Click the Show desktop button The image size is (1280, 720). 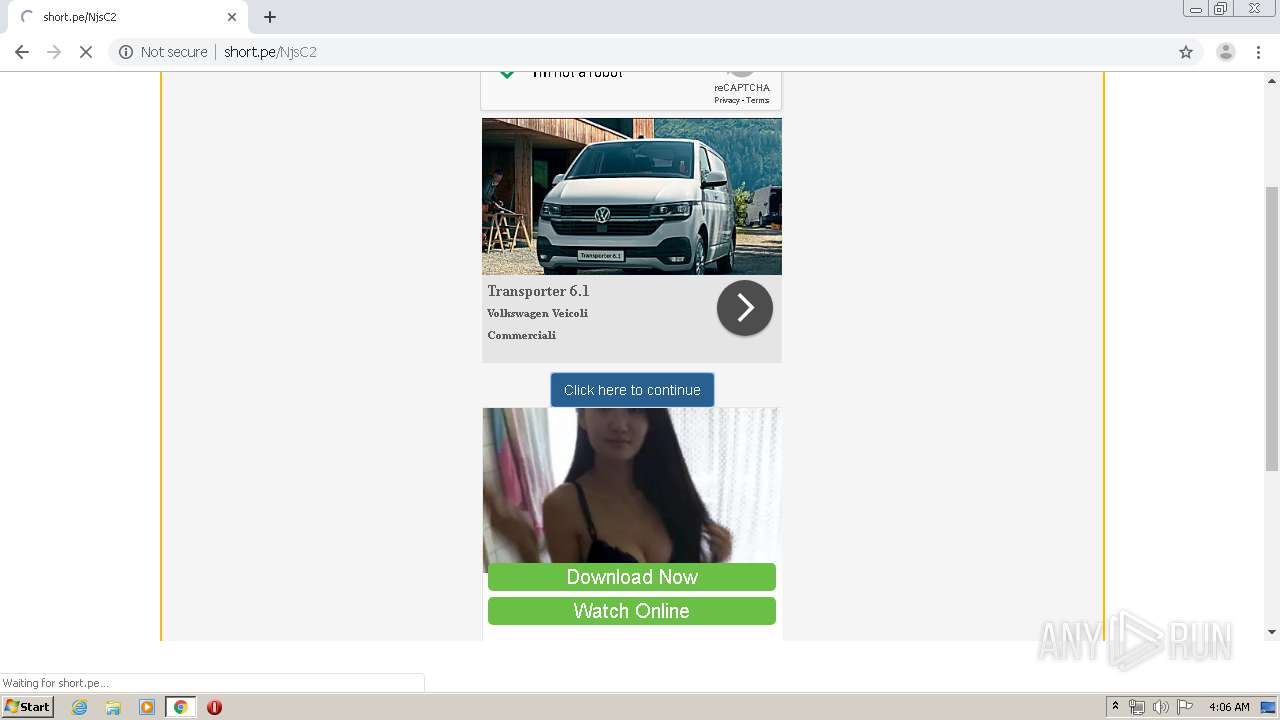pyautogui.click(x=1269, y=707)
